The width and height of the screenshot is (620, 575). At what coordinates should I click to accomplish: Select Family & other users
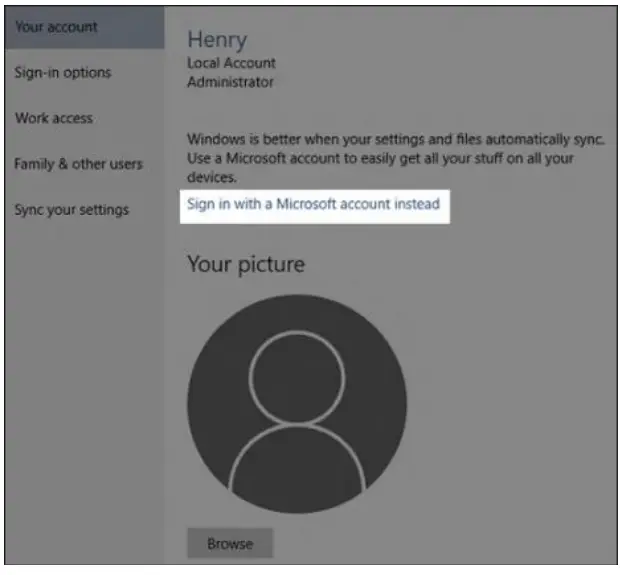(x=79, y=164)
